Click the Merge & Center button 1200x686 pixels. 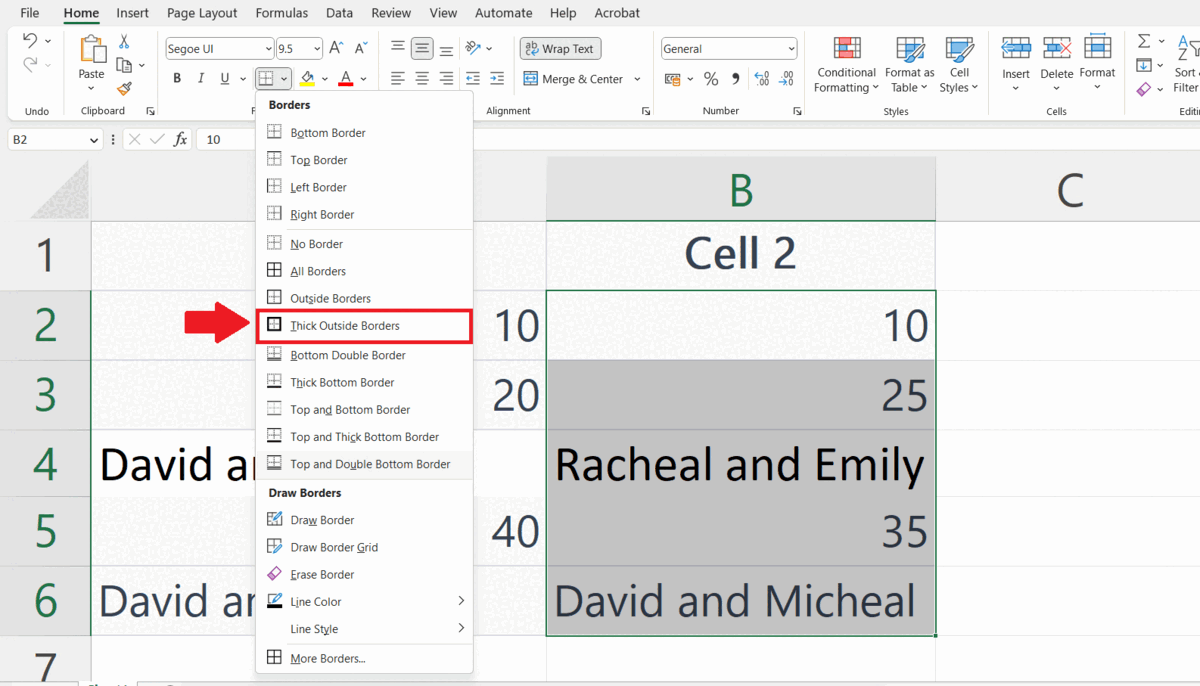click(576, 78)
